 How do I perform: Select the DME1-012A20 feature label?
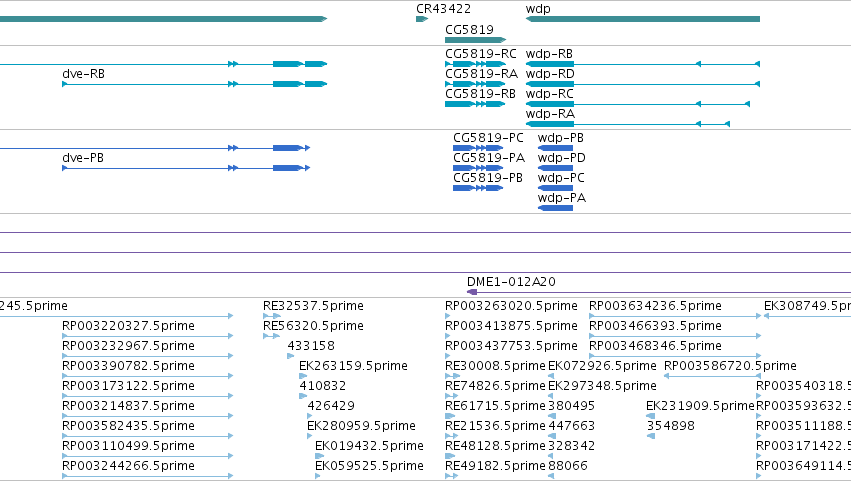pyautogui.click(x=511, y=282)
